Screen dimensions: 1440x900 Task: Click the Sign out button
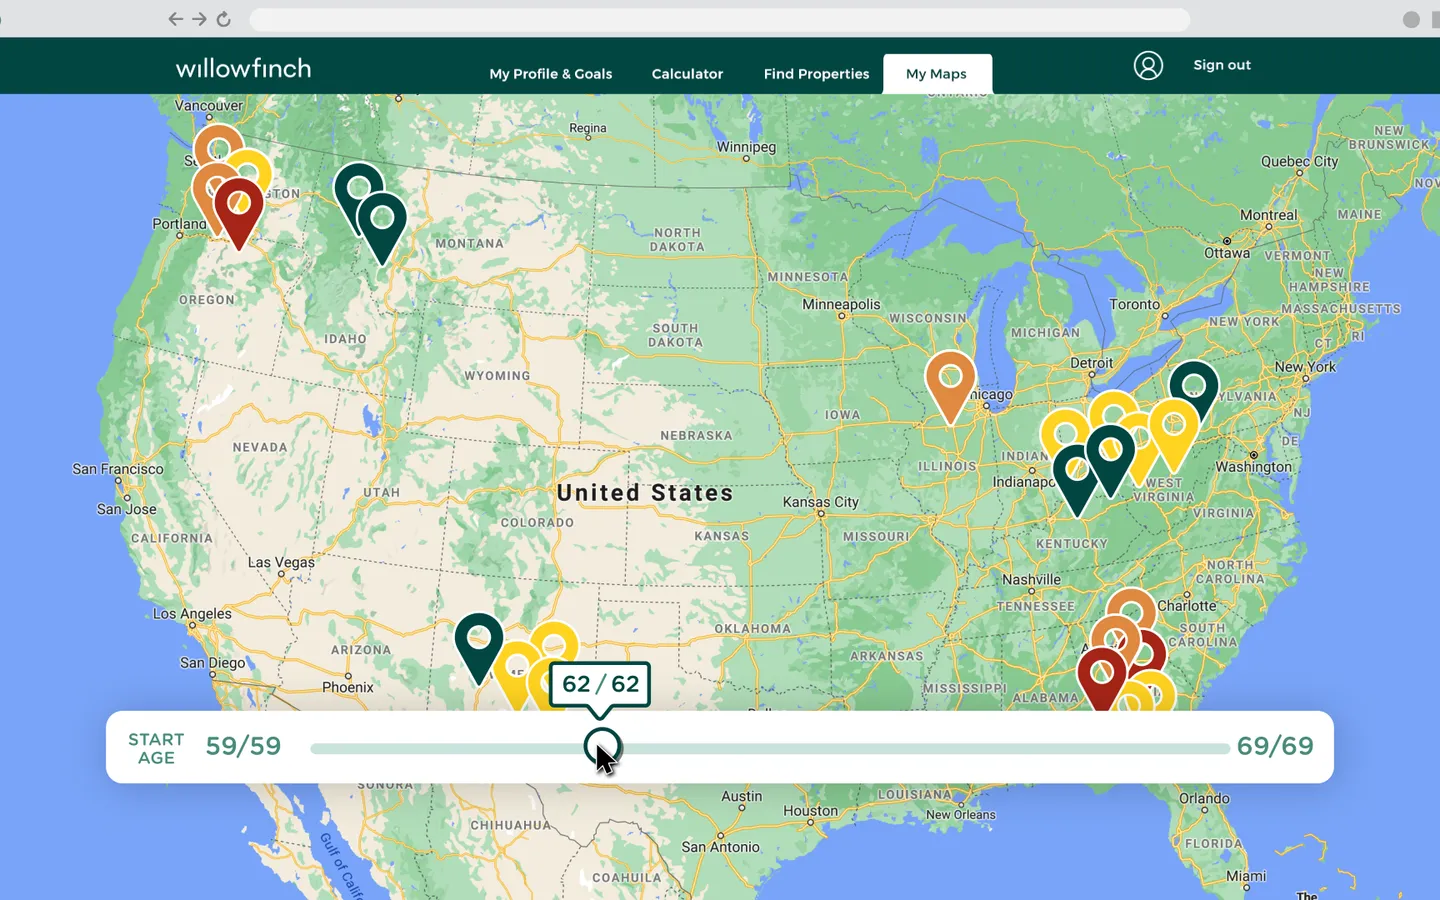[1222, 65]
